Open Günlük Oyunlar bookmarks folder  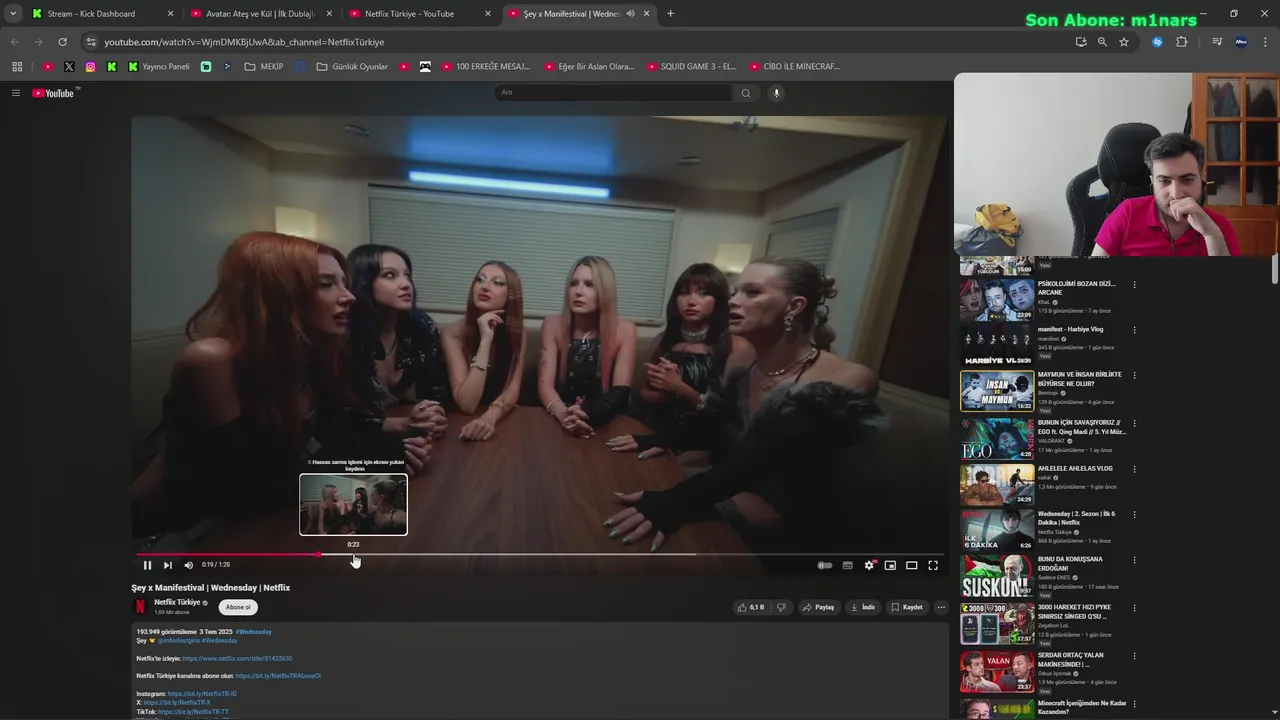point(352,67)
